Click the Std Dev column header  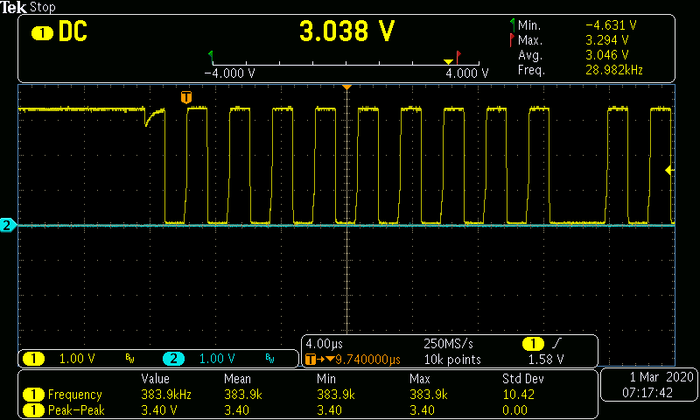coord(523,379)
